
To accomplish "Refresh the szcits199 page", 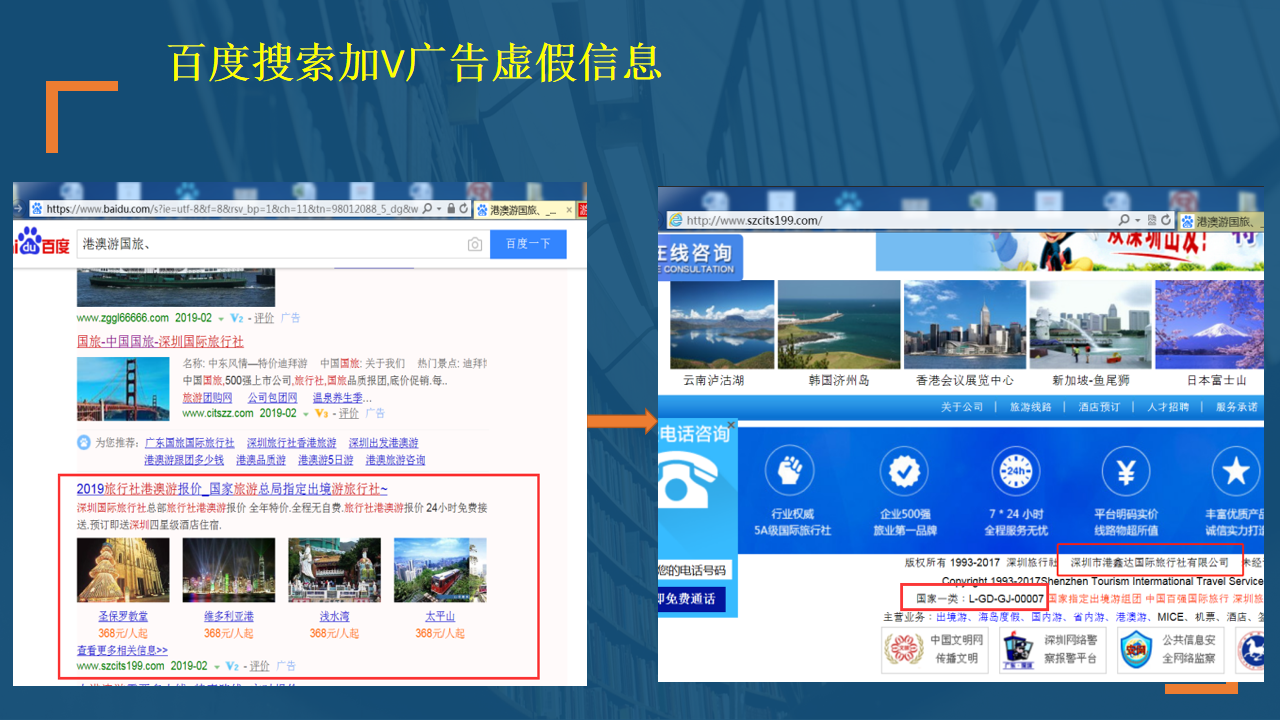I will 1166,220.
